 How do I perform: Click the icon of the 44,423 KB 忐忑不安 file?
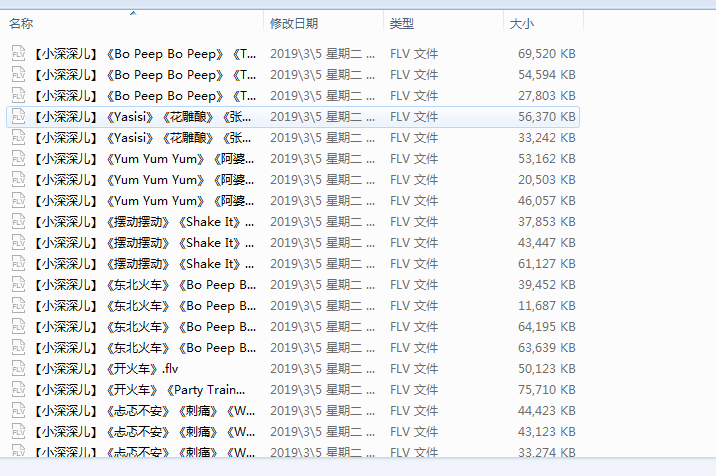coord(18,411)
